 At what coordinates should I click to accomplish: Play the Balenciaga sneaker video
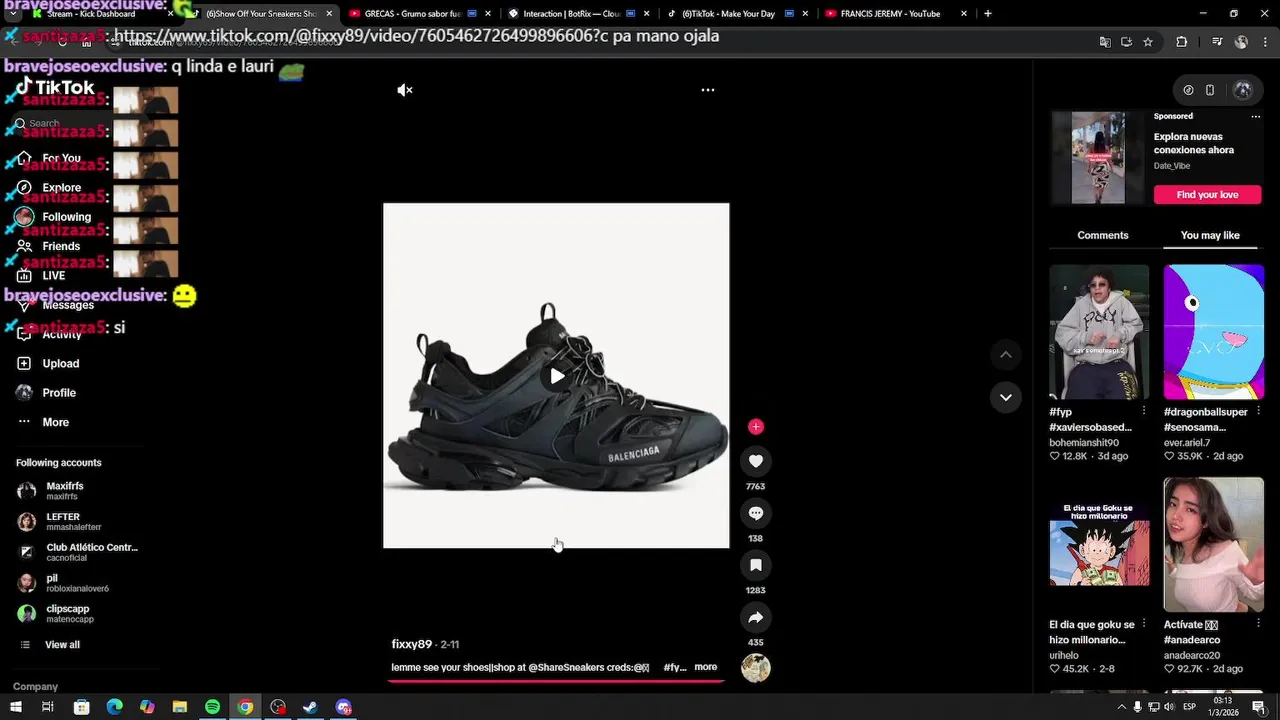[x=556, y=376]
